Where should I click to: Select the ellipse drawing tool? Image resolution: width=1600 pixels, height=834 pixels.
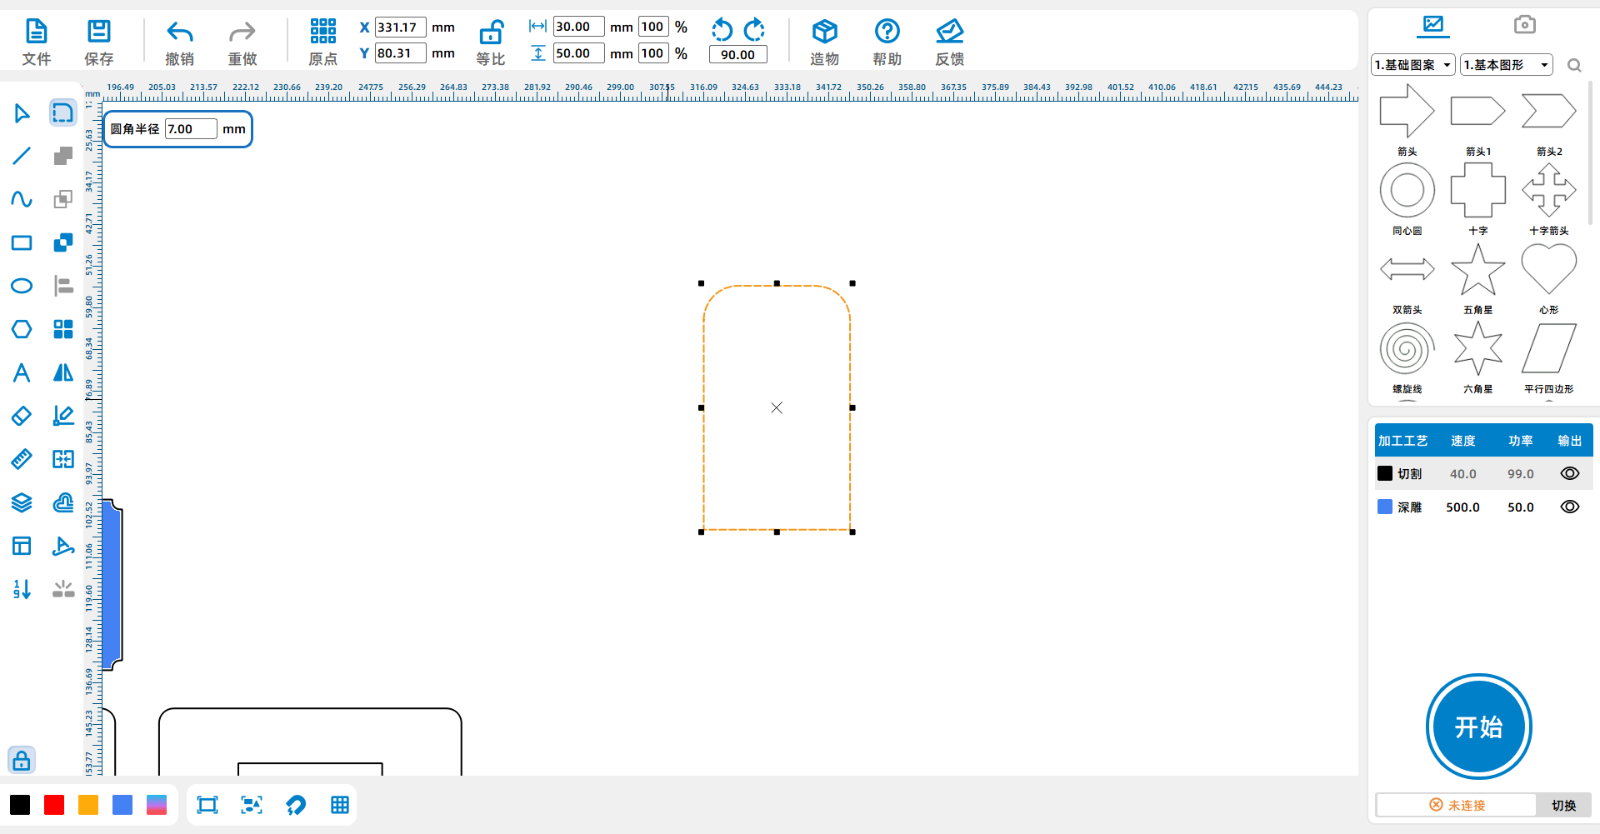(21, 286)
